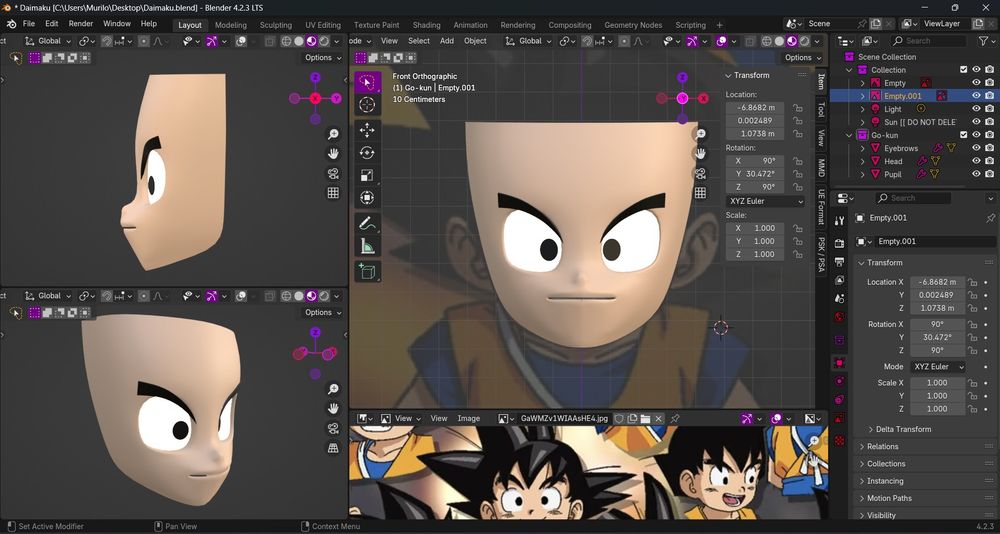Open the Options dropdown in Front Orthographic viewport

[x=802, y=57]
